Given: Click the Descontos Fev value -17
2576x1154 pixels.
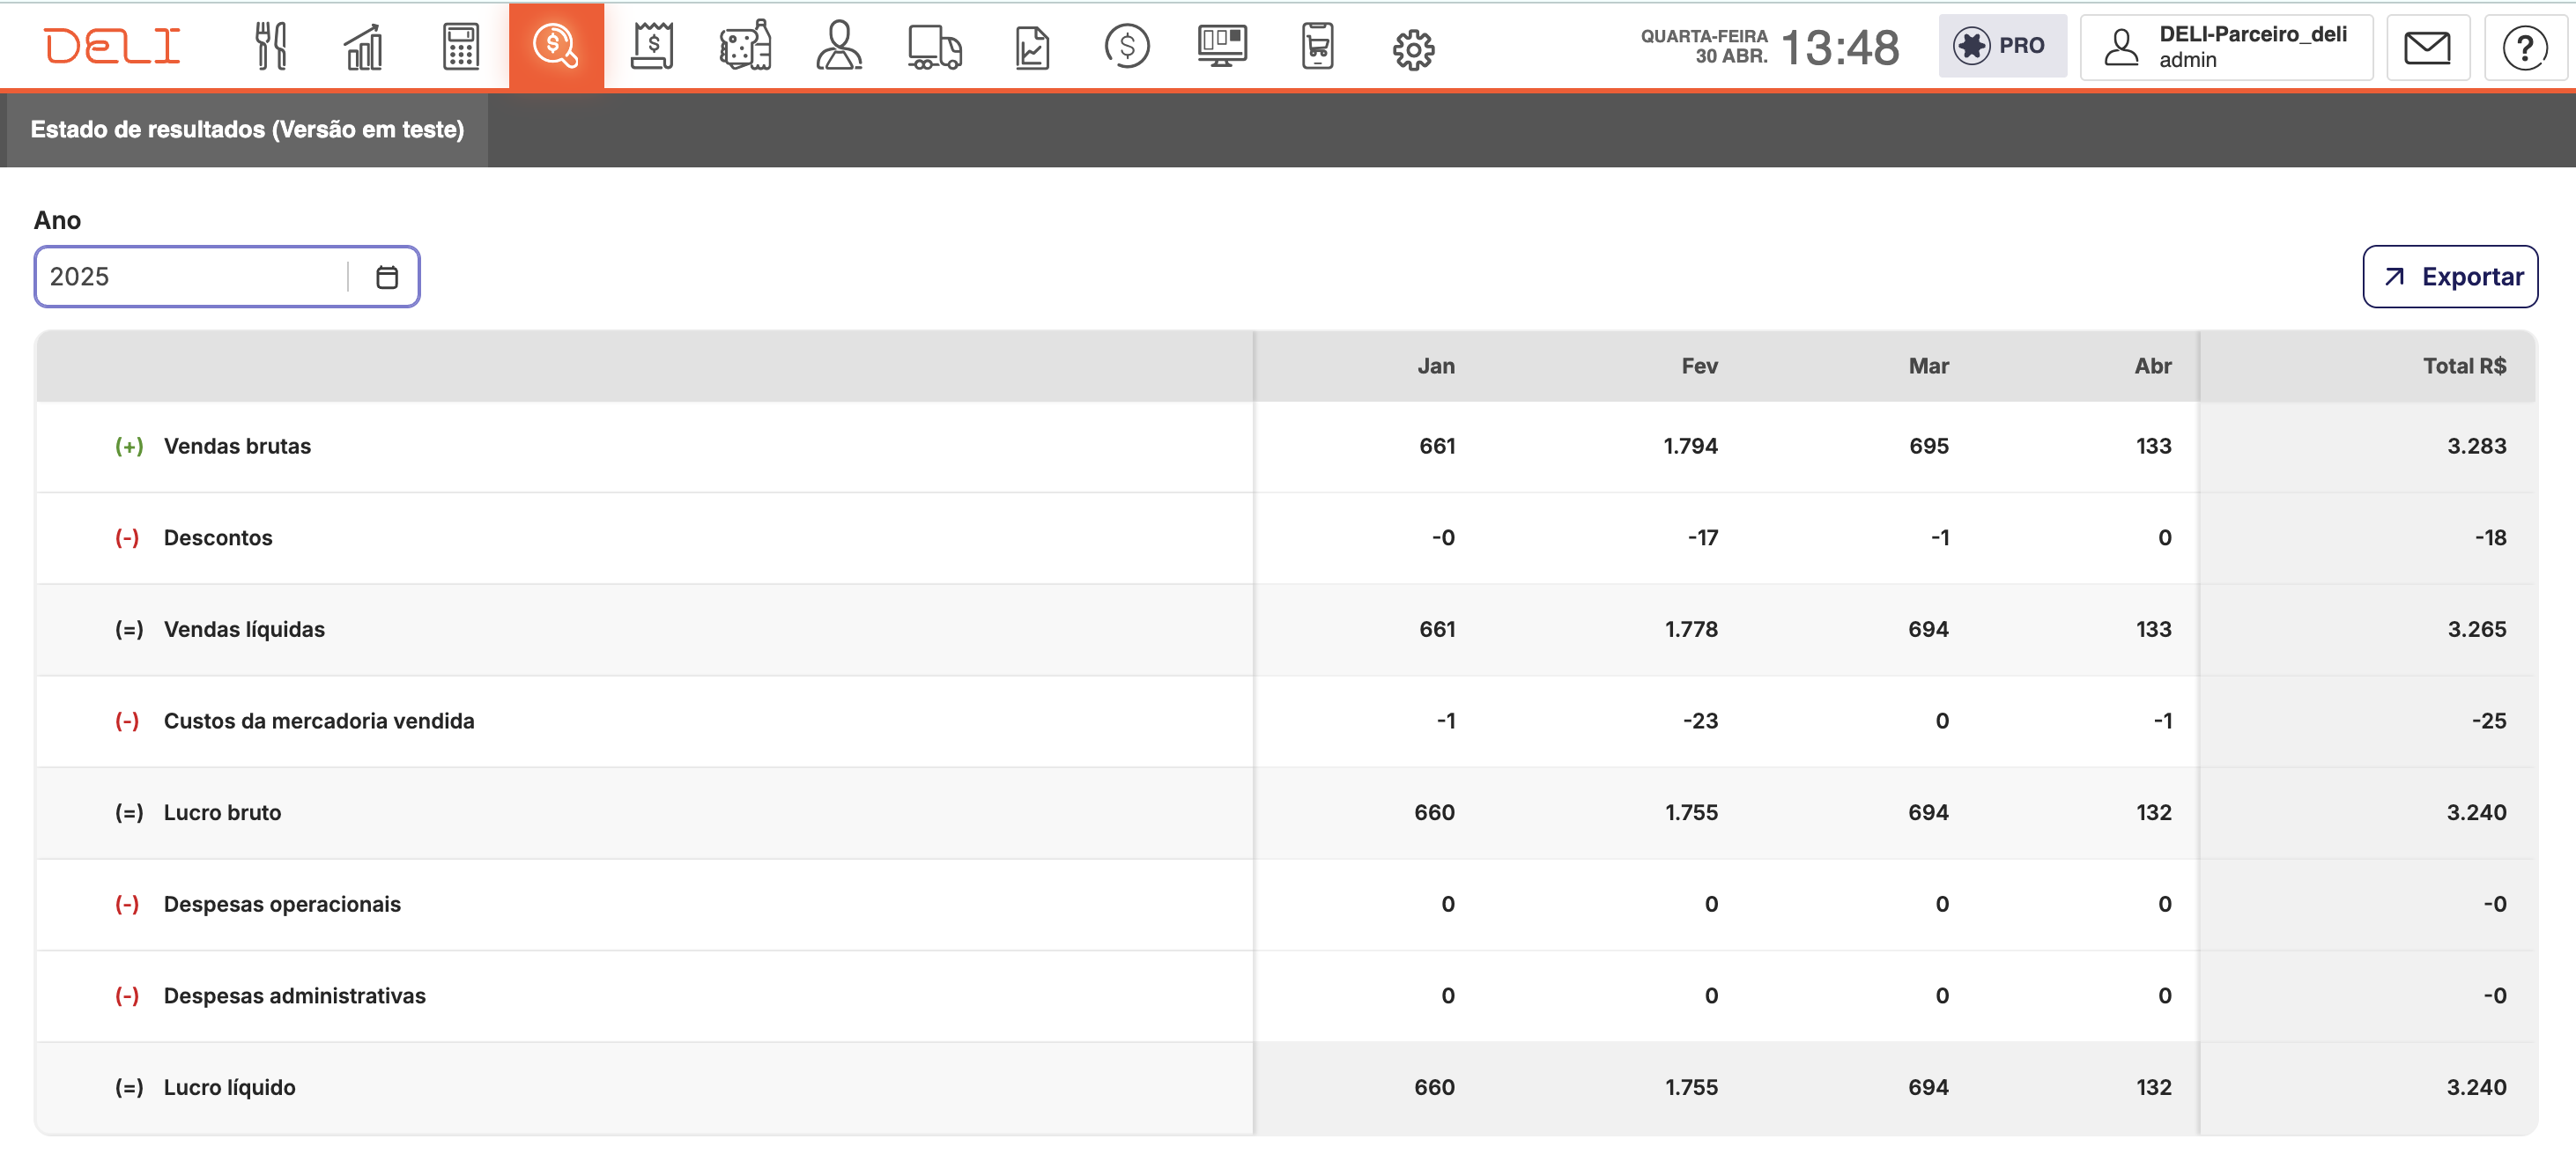Looking at the screenshot, I should [1702, 538].
